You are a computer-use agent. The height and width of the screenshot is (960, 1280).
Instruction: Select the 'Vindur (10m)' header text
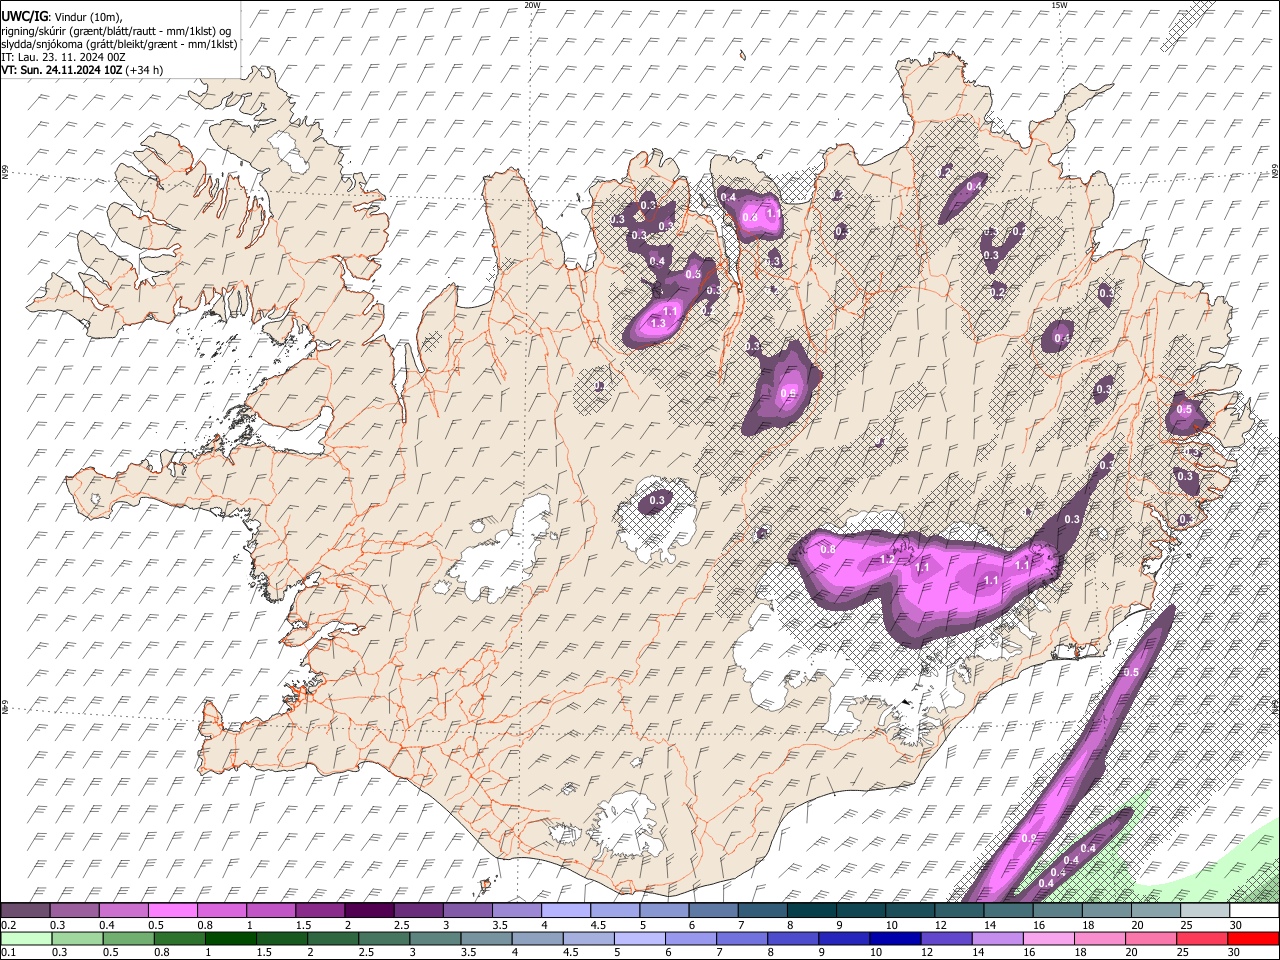tap(87, 17)
